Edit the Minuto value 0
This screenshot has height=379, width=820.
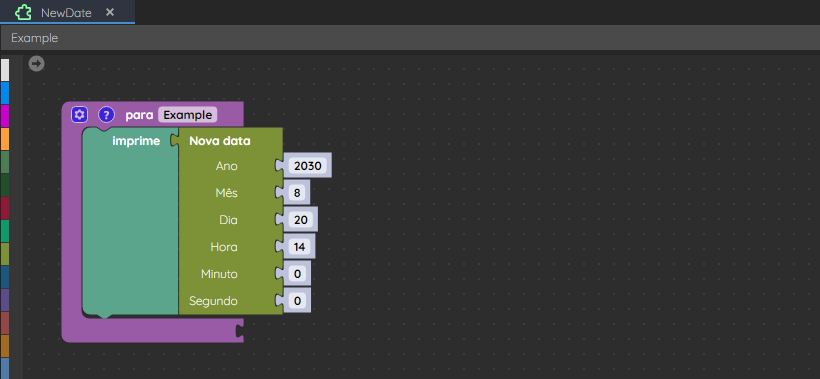click(297, 274)
